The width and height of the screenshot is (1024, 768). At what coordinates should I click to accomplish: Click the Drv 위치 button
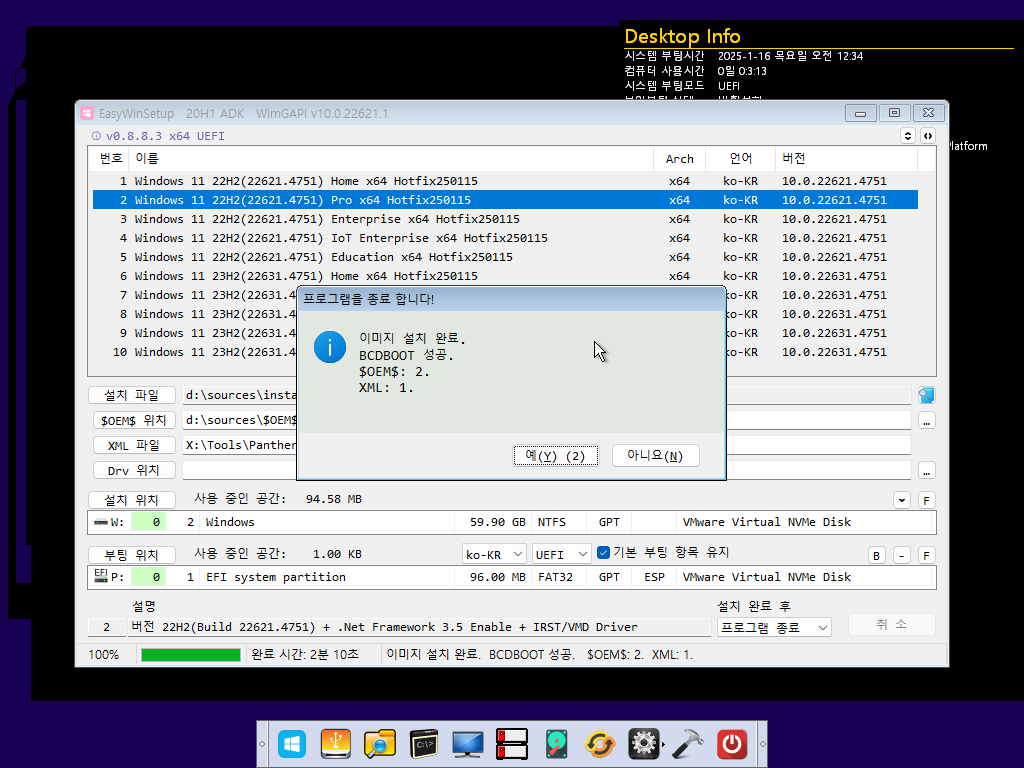134,470
